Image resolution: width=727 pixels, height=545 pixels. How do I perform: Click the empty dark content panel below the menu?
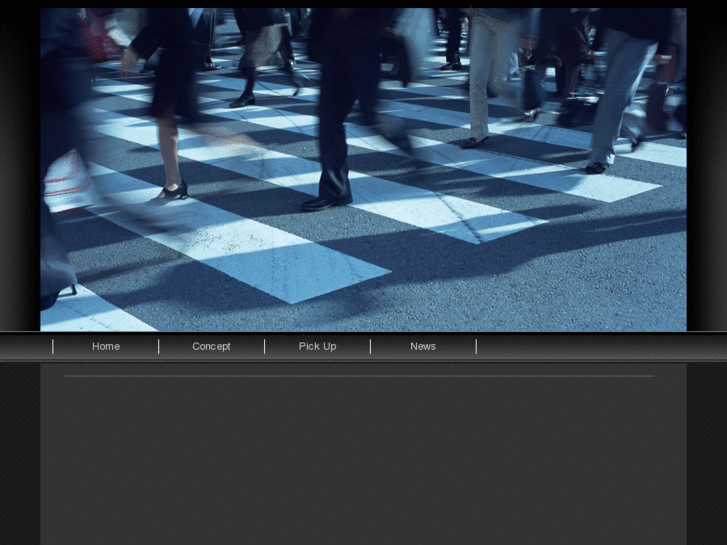pos(363,460)
